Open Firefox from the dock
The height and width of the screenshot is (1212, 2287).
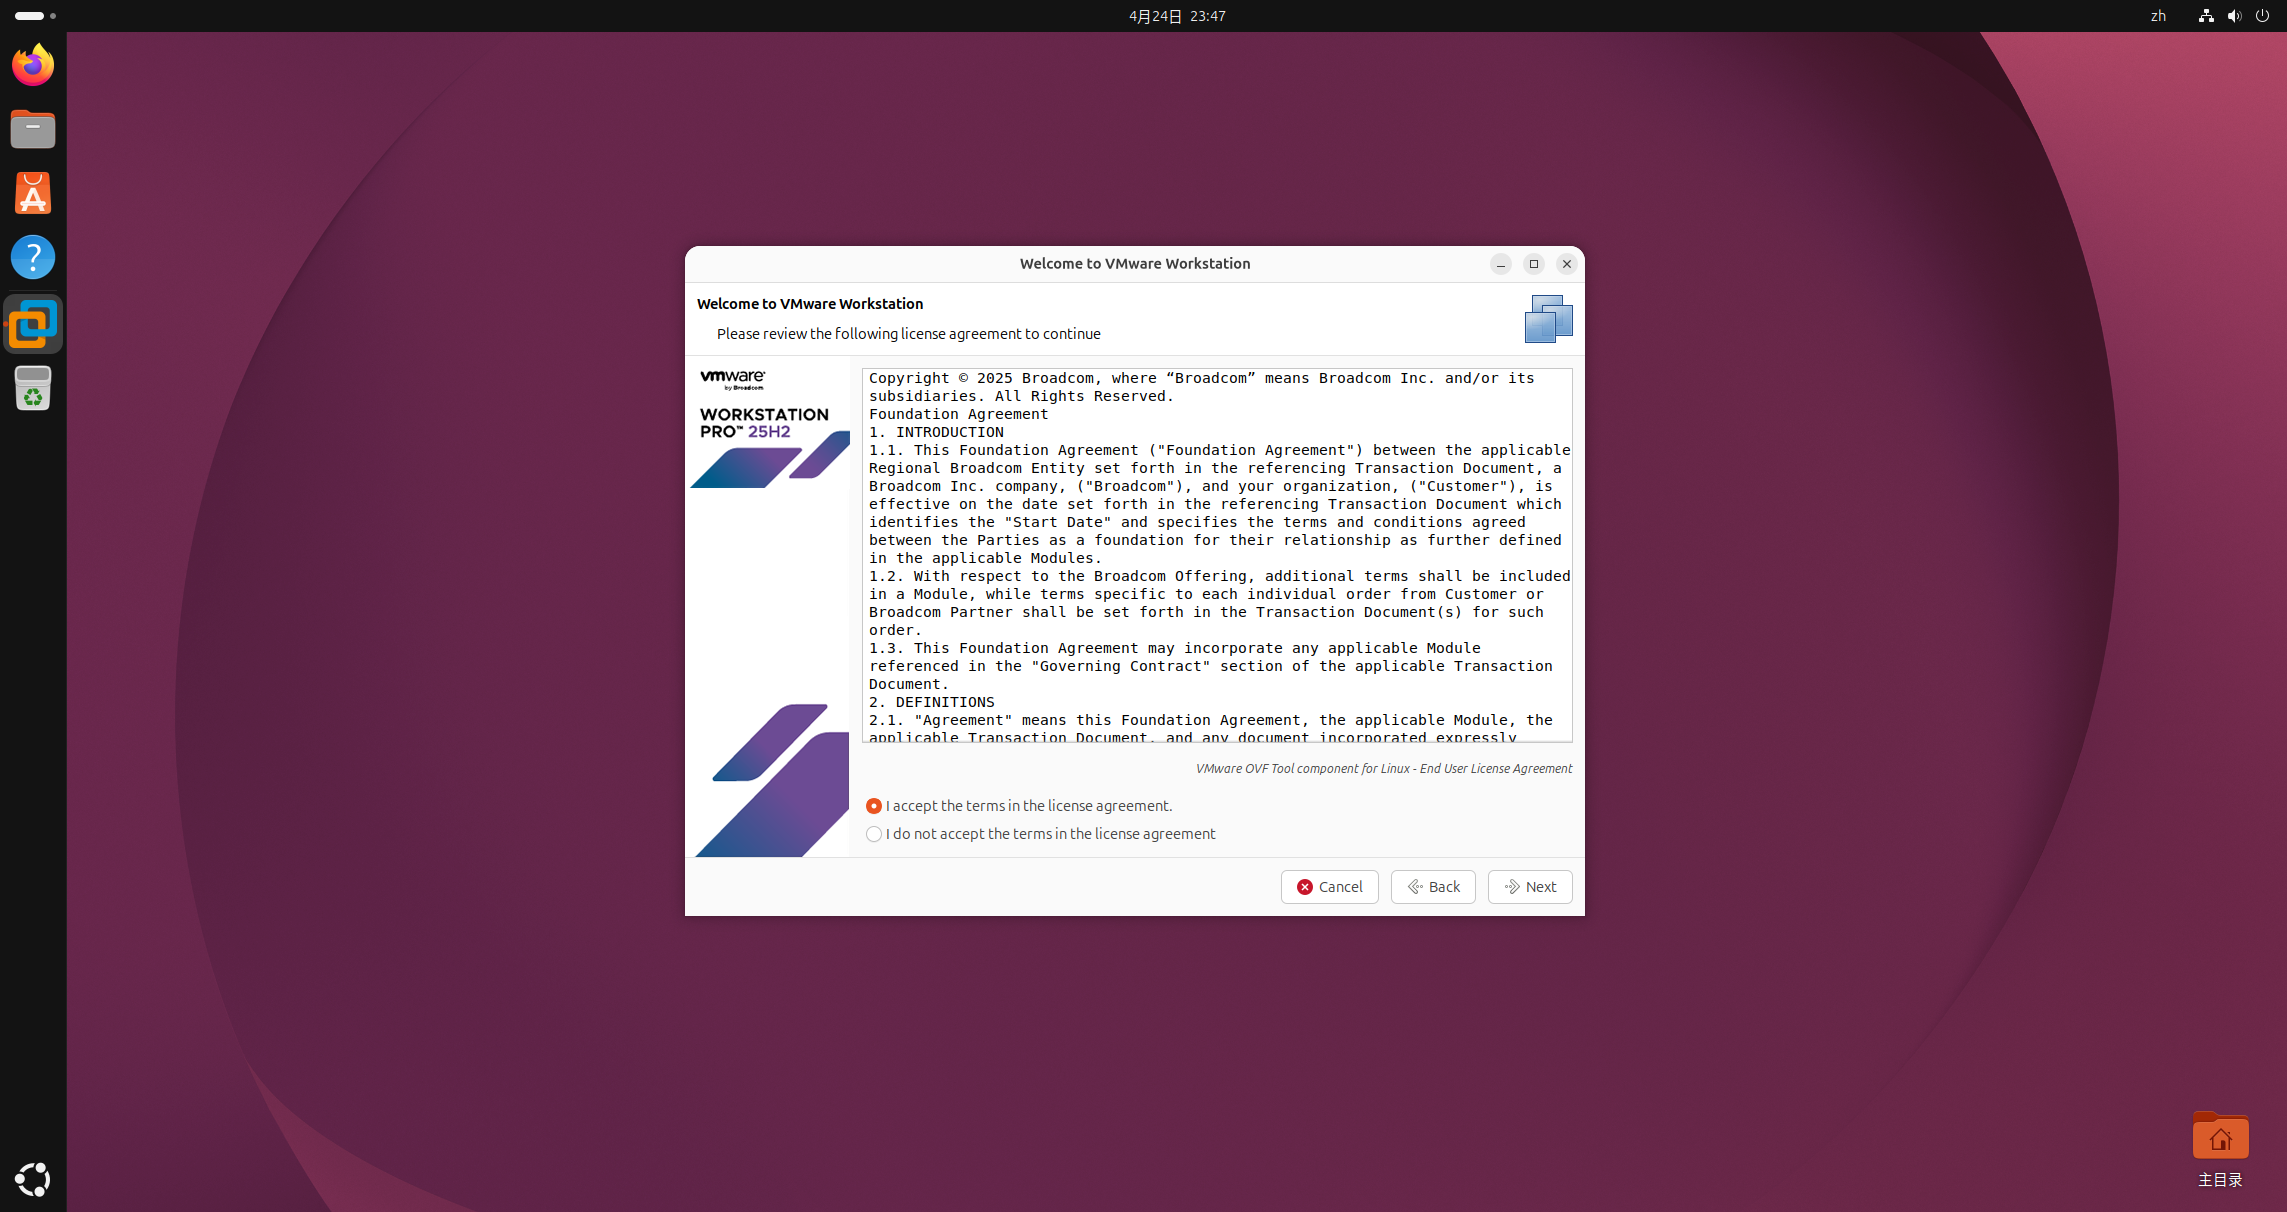point(33,65)
